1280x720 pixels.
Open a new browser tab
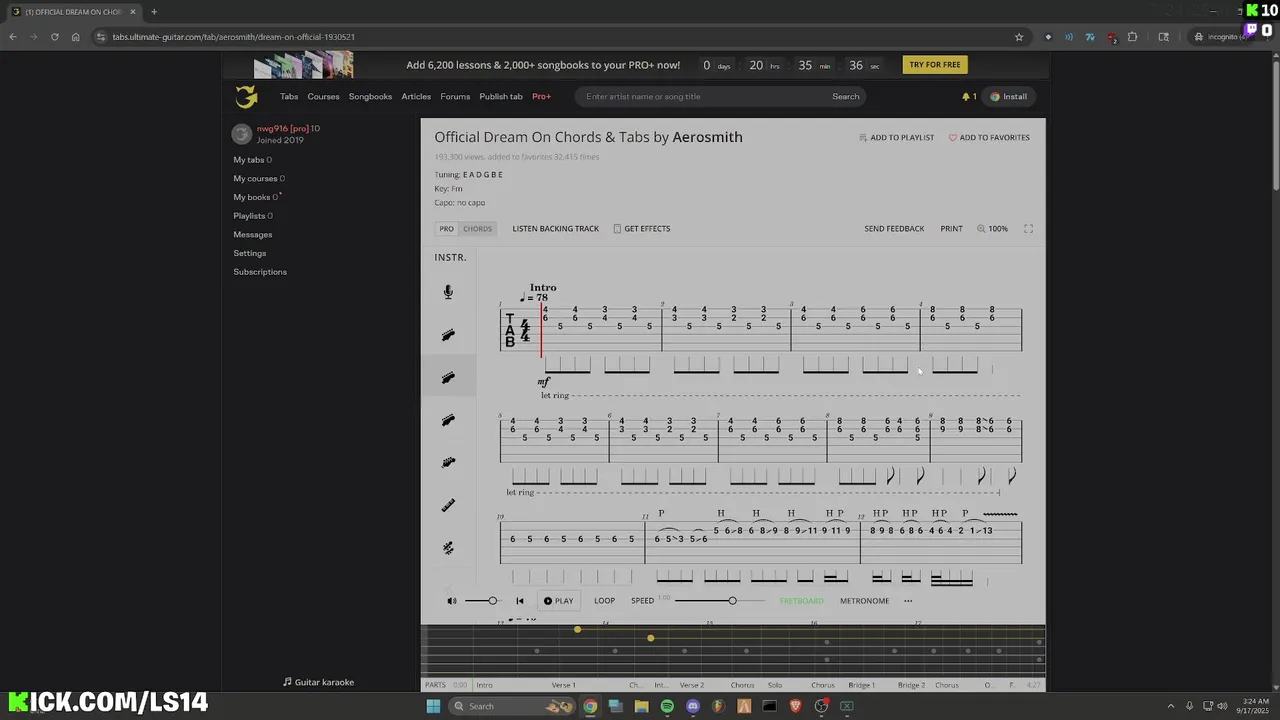154,12
